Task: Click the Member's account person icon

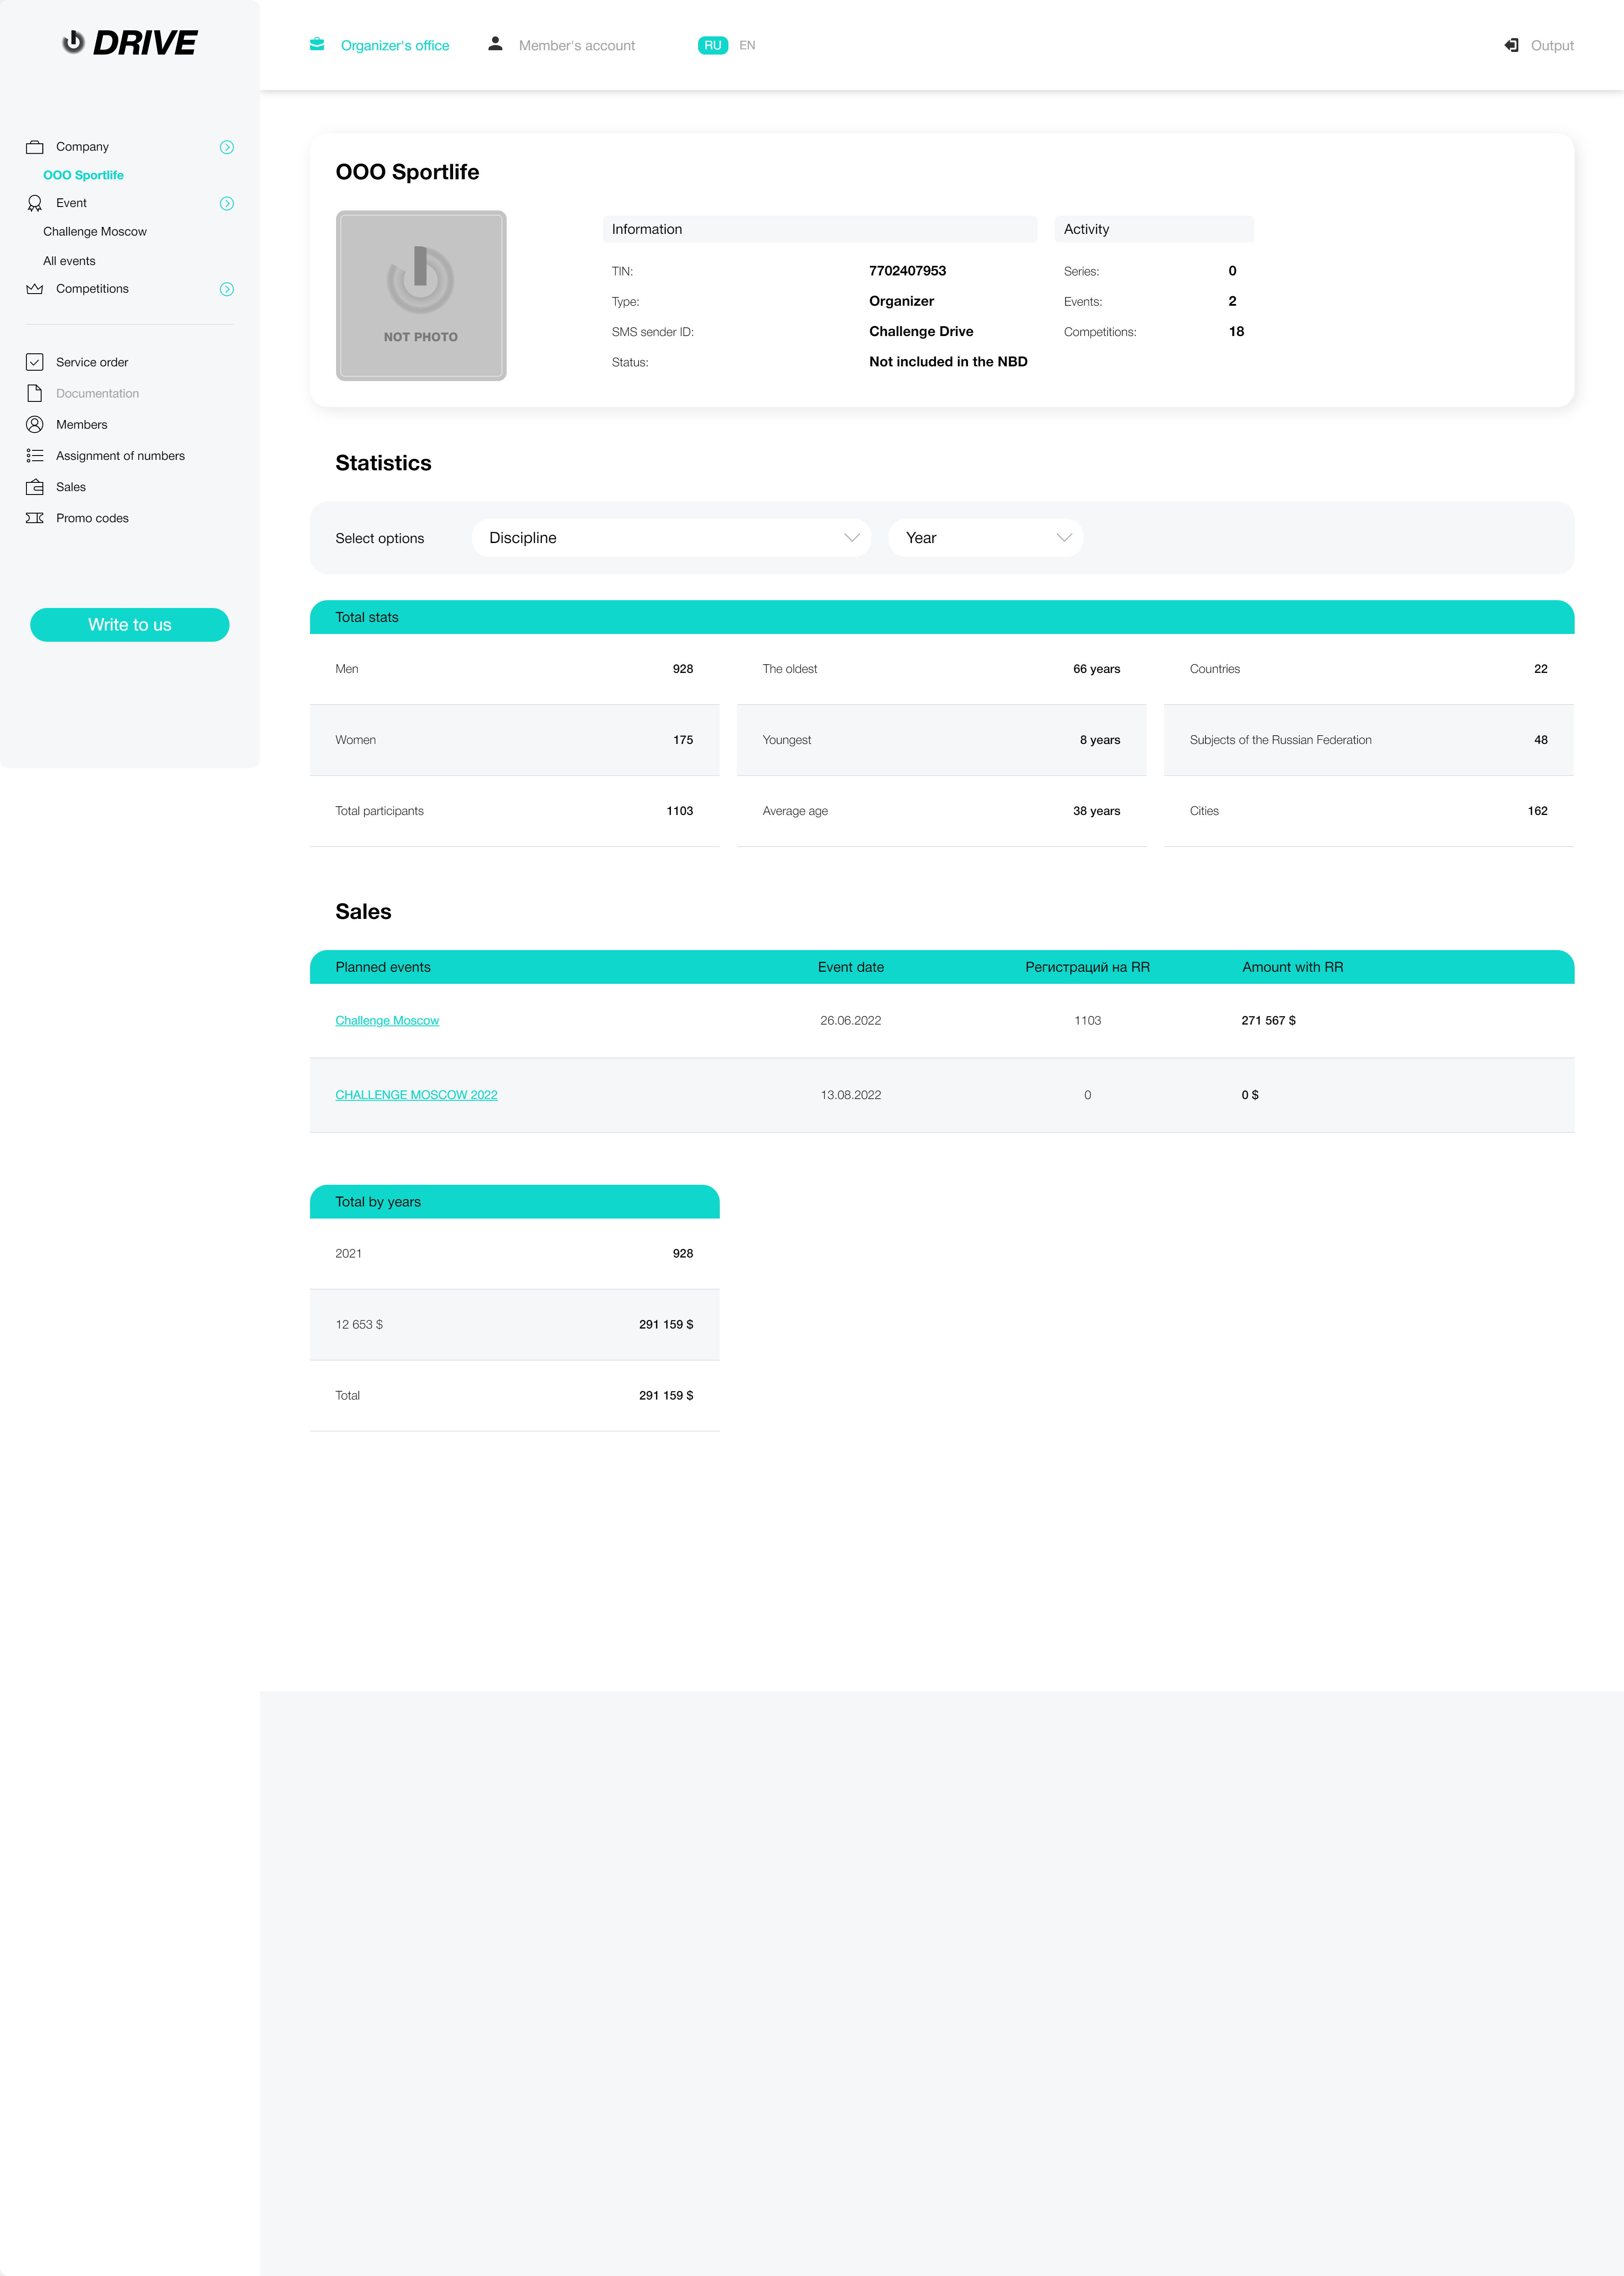Action: [x=495, y=44]
